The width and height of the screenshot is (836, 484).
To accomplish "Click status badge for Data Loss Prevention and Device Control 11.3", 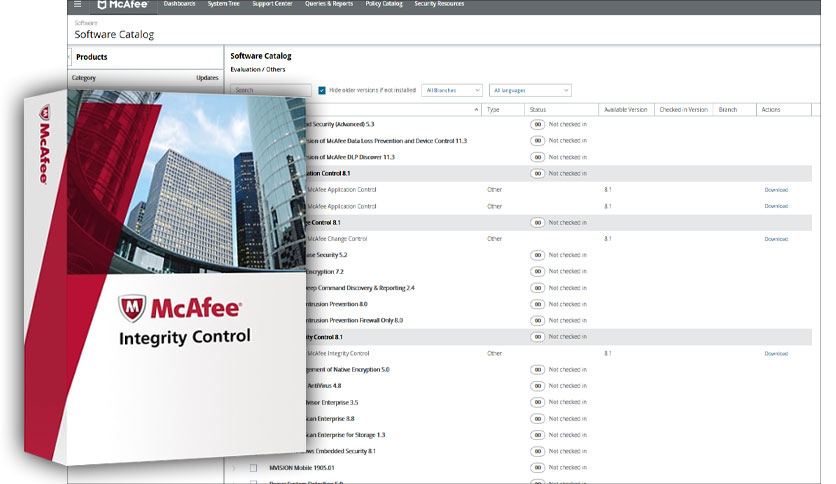I will pyautogui.click(x=537, y=141).
